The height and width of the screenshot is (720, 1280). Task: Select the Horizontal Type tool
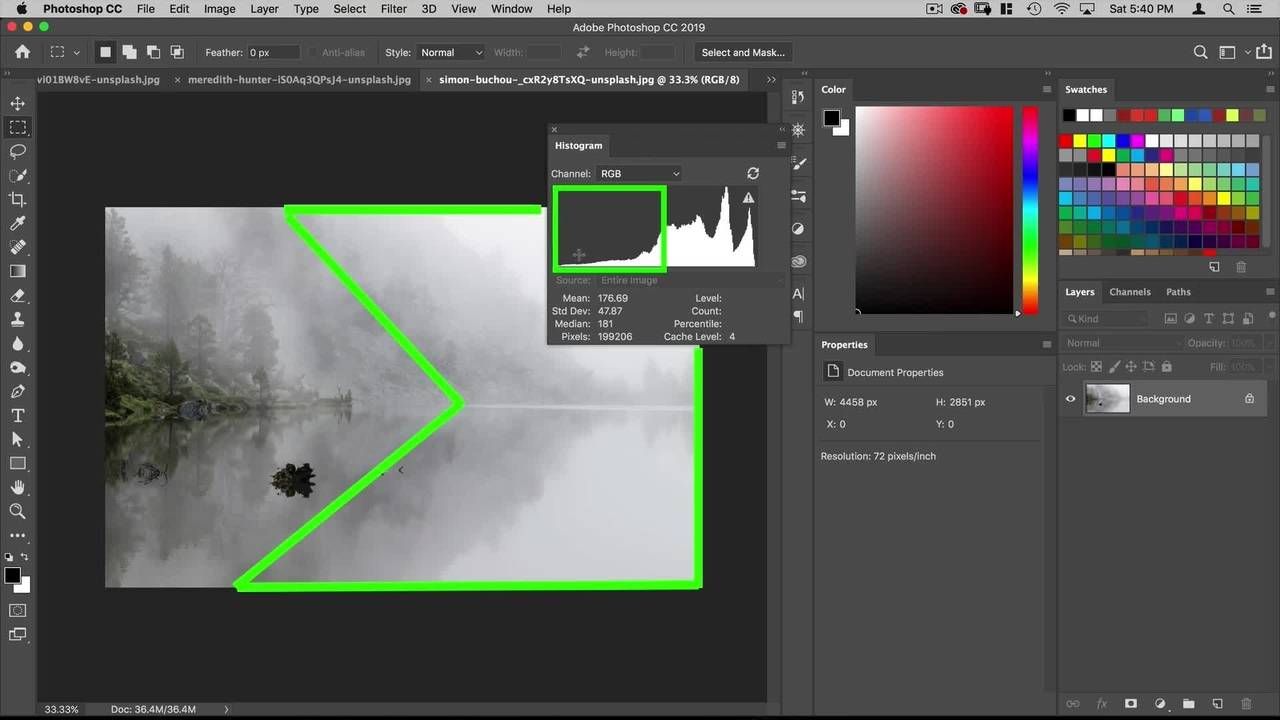point(18,415)
